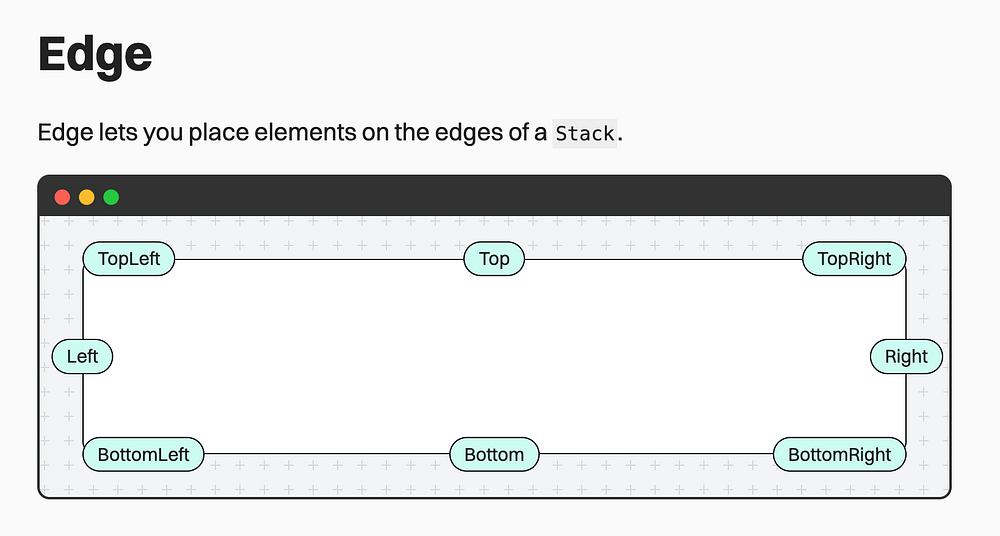Click the Left edge pill
This screenshot has height=536, width=1000.
pos(82,356)
